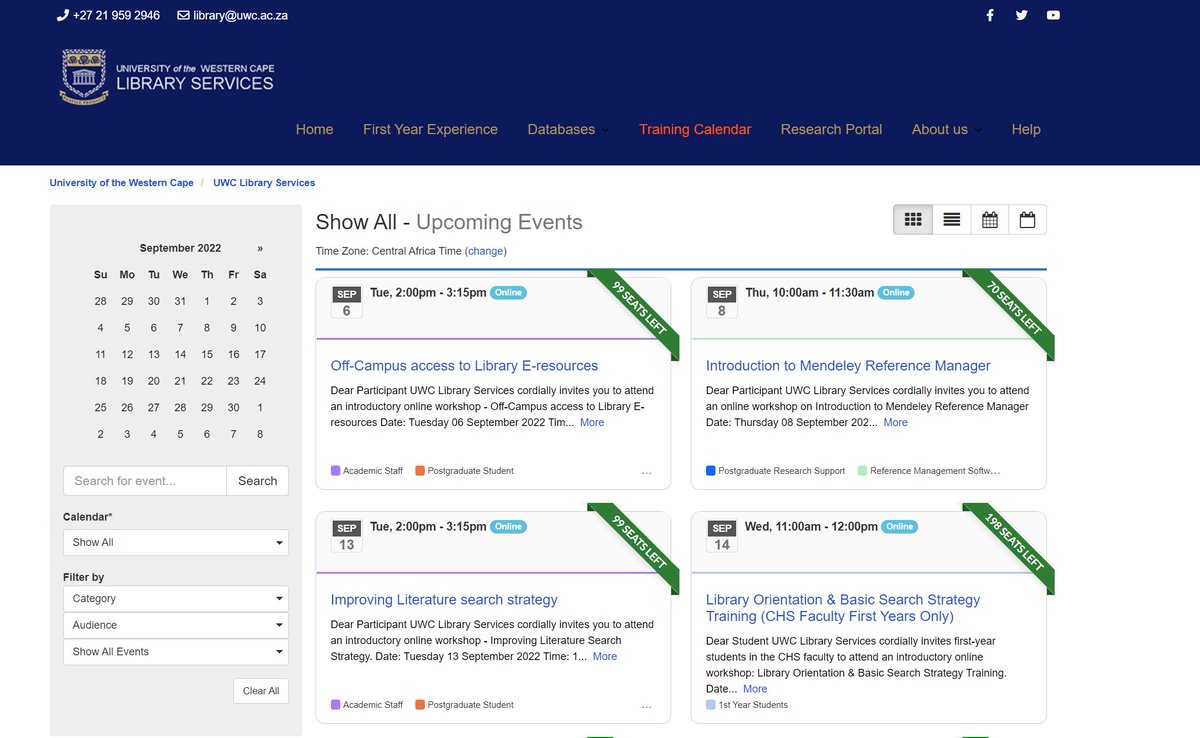
Task: Switch to monthly calendar grid view
Action: (x=990, y=220)
